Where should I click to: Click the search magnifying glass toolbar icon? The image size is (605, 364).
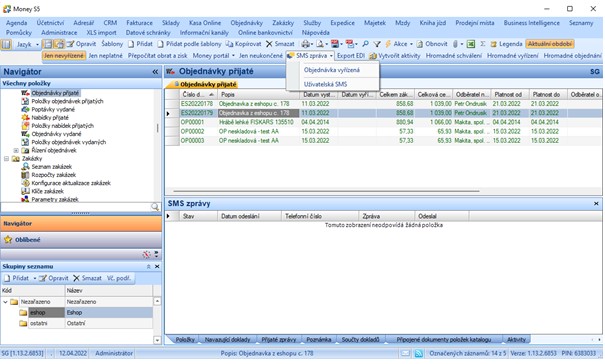[x=365, y=44]
